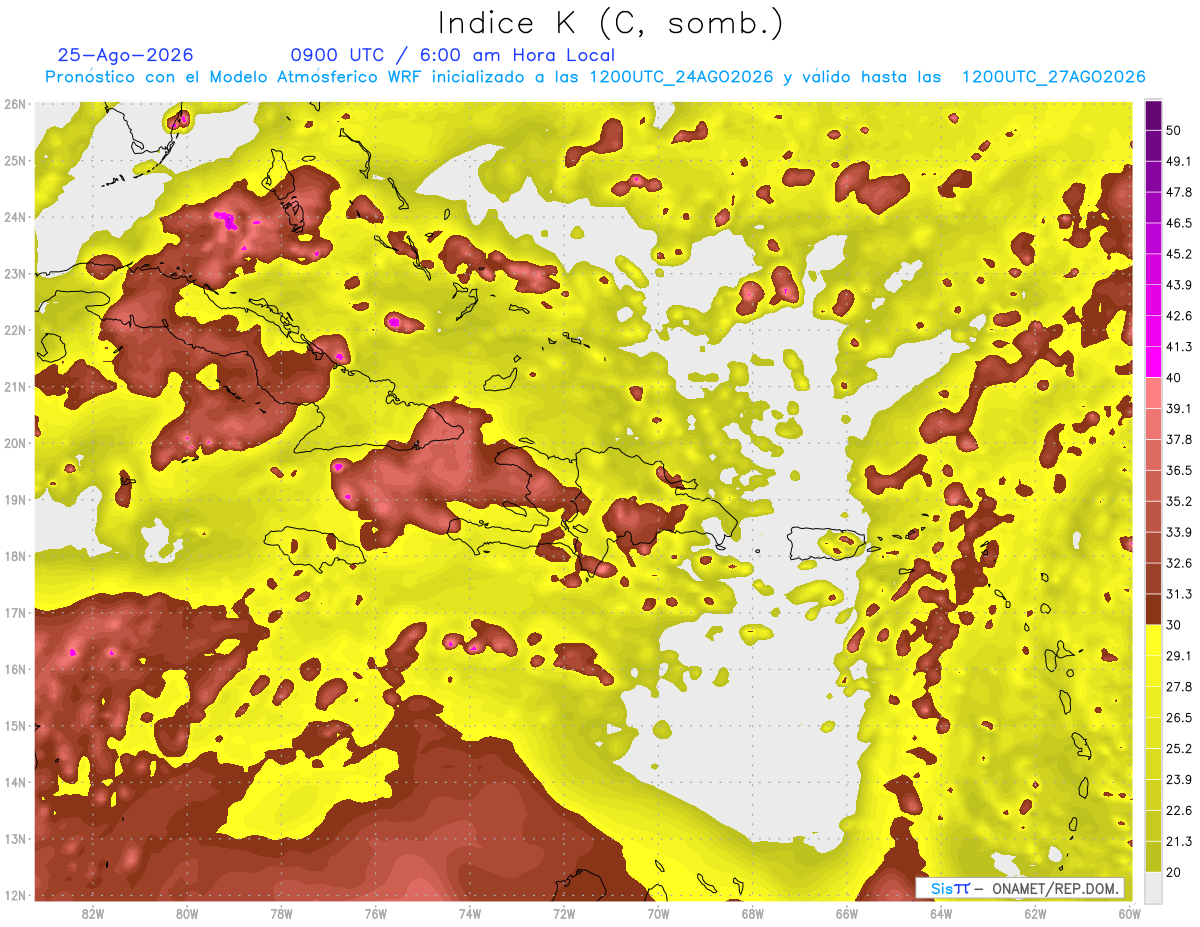Screen dimensions: 1200x927
Task: Click the "80W" longitude label
Action: click(x=186, y=913)
